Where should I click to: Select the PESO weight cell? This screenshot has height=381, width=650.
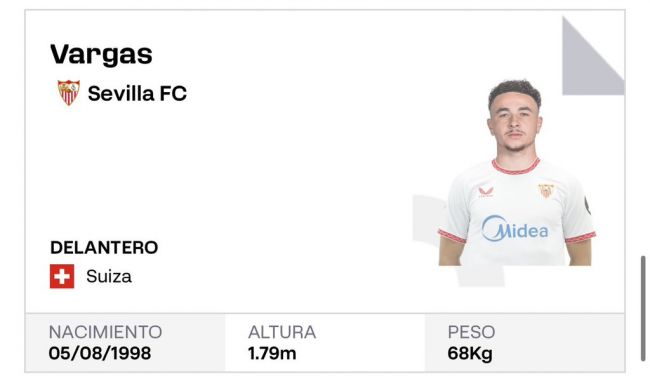pos(525,343)
